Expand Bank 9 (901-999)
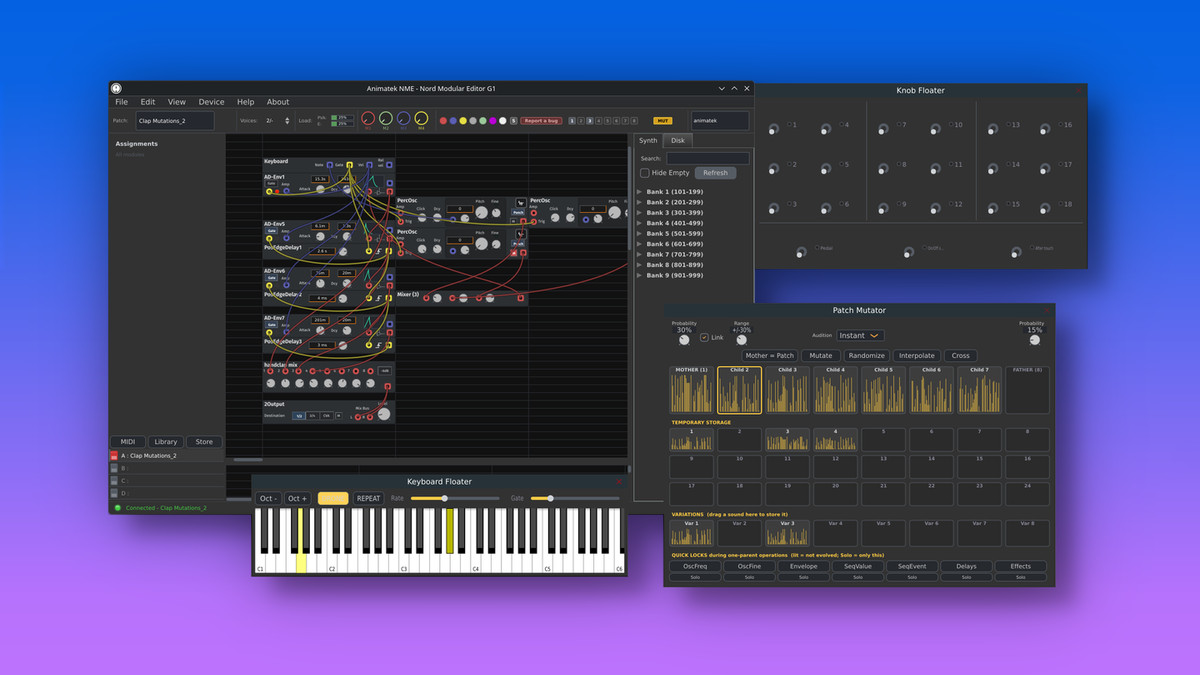Screen dimensions: 1200x675 (x=640, y=275)
